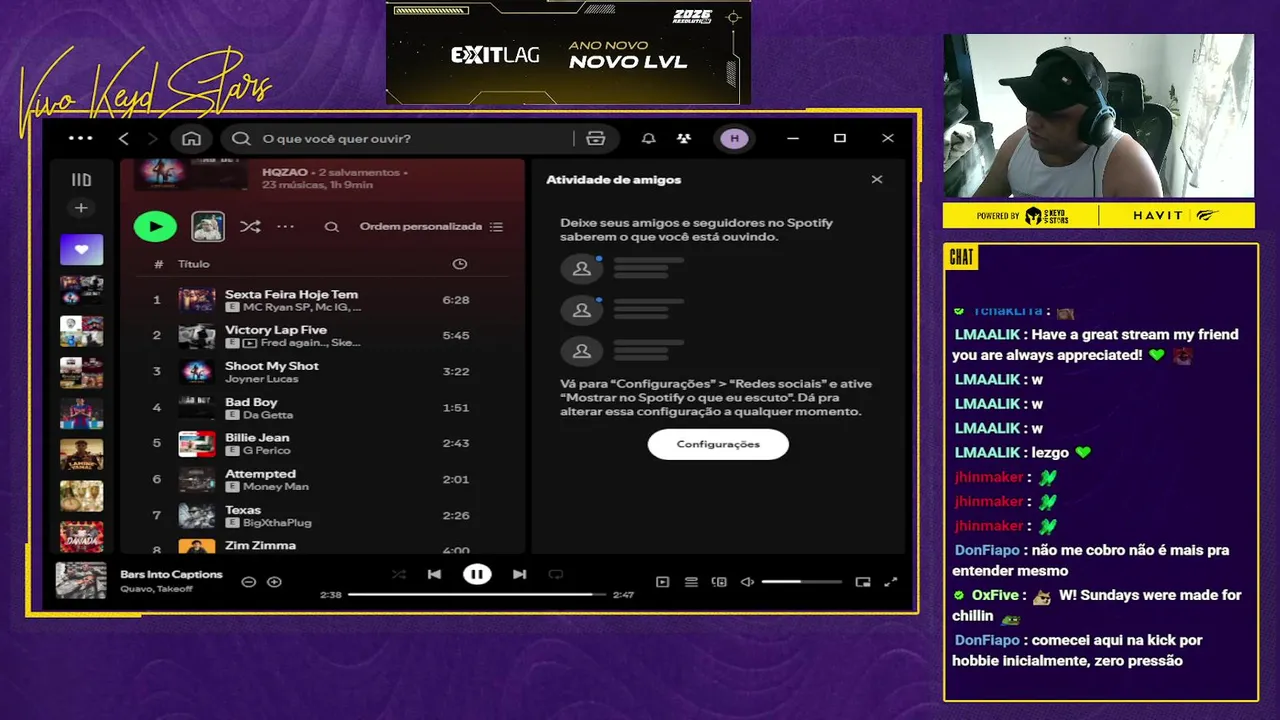Open the profile menu avatar 'H'
Viewport: 1280px width, 720px height.
click(x=734, y=138)
